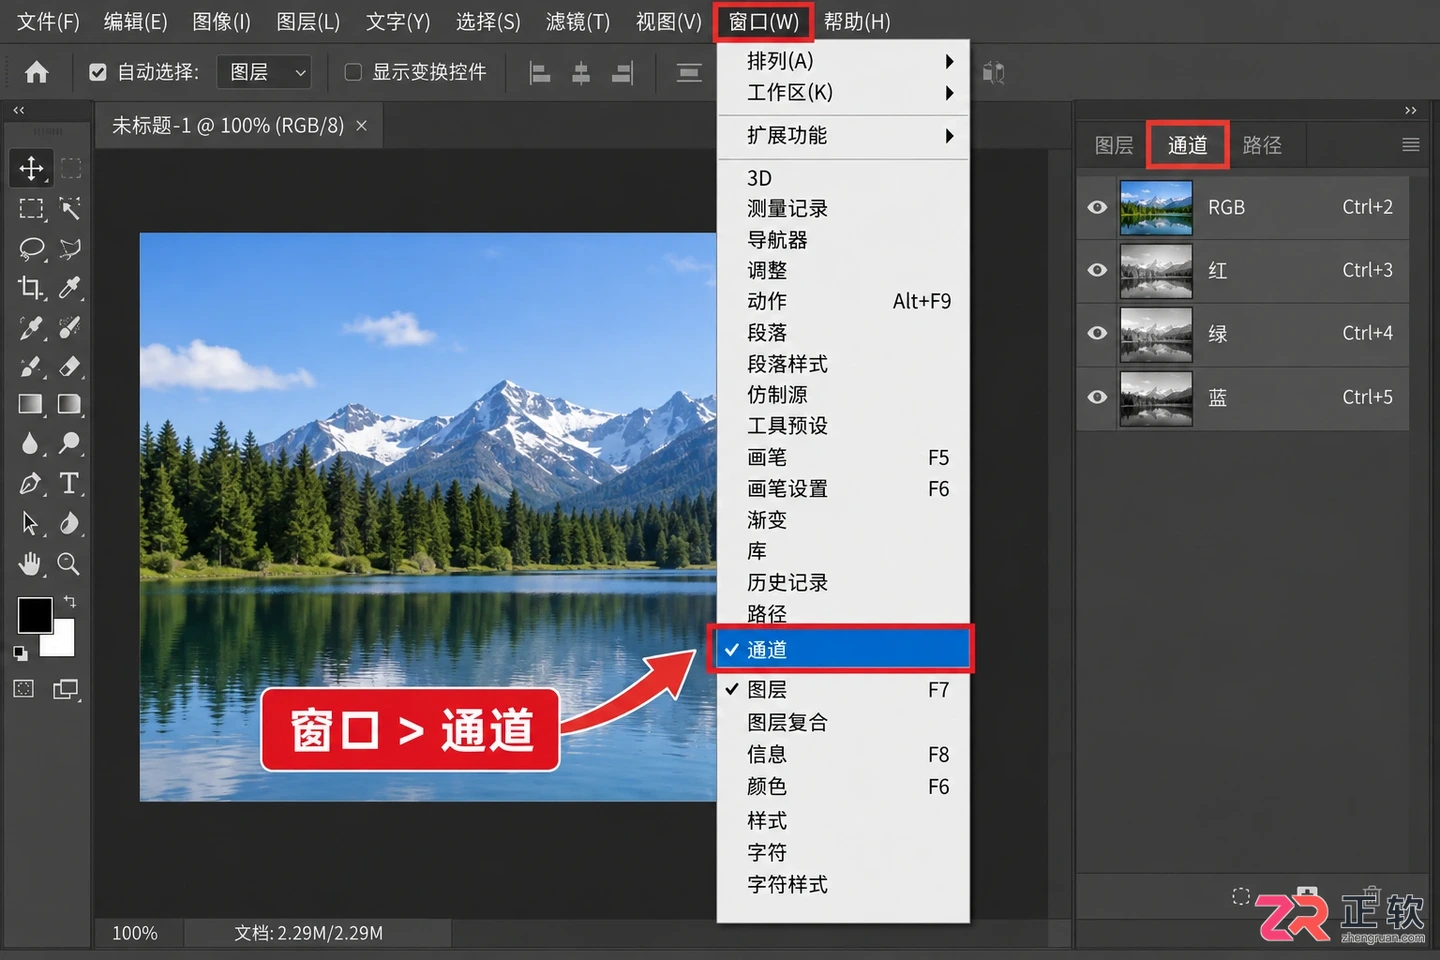The height and width of the screenshot is (960, 1440).
Task: Align left edges in options bar
Action: point(540,72)
